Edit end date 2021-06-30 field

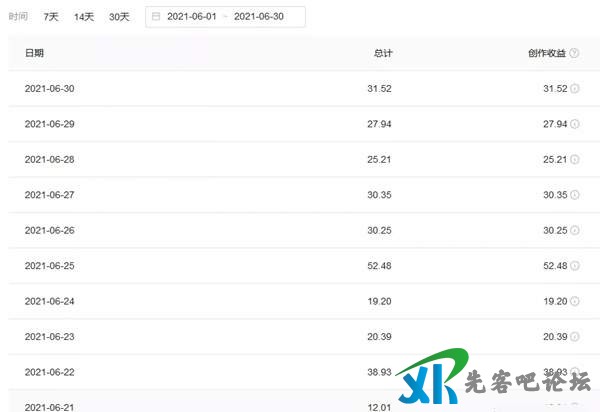tap(259, 17)
